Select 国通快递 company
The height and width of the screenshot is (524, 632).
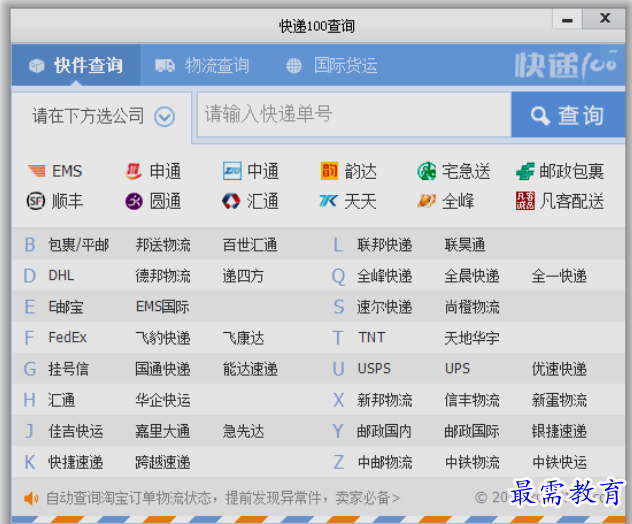coord(163,369)
